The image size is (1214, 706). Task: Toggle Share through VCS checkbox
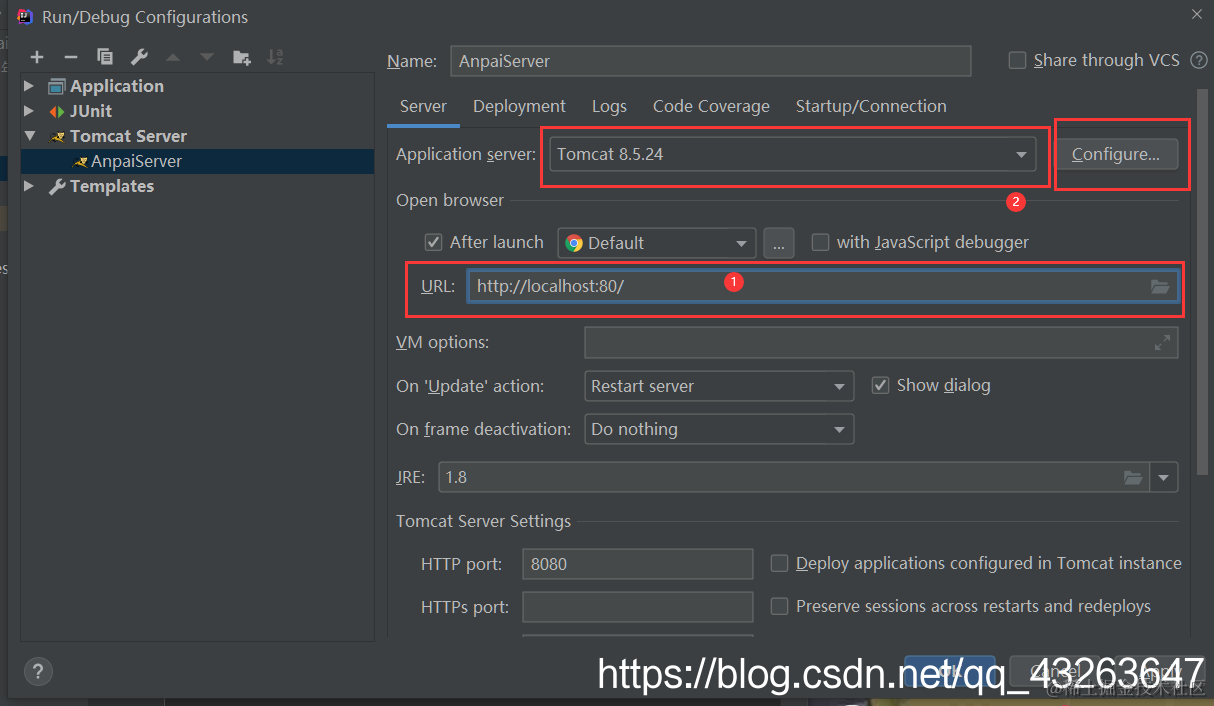click(x=1017, y=61)
